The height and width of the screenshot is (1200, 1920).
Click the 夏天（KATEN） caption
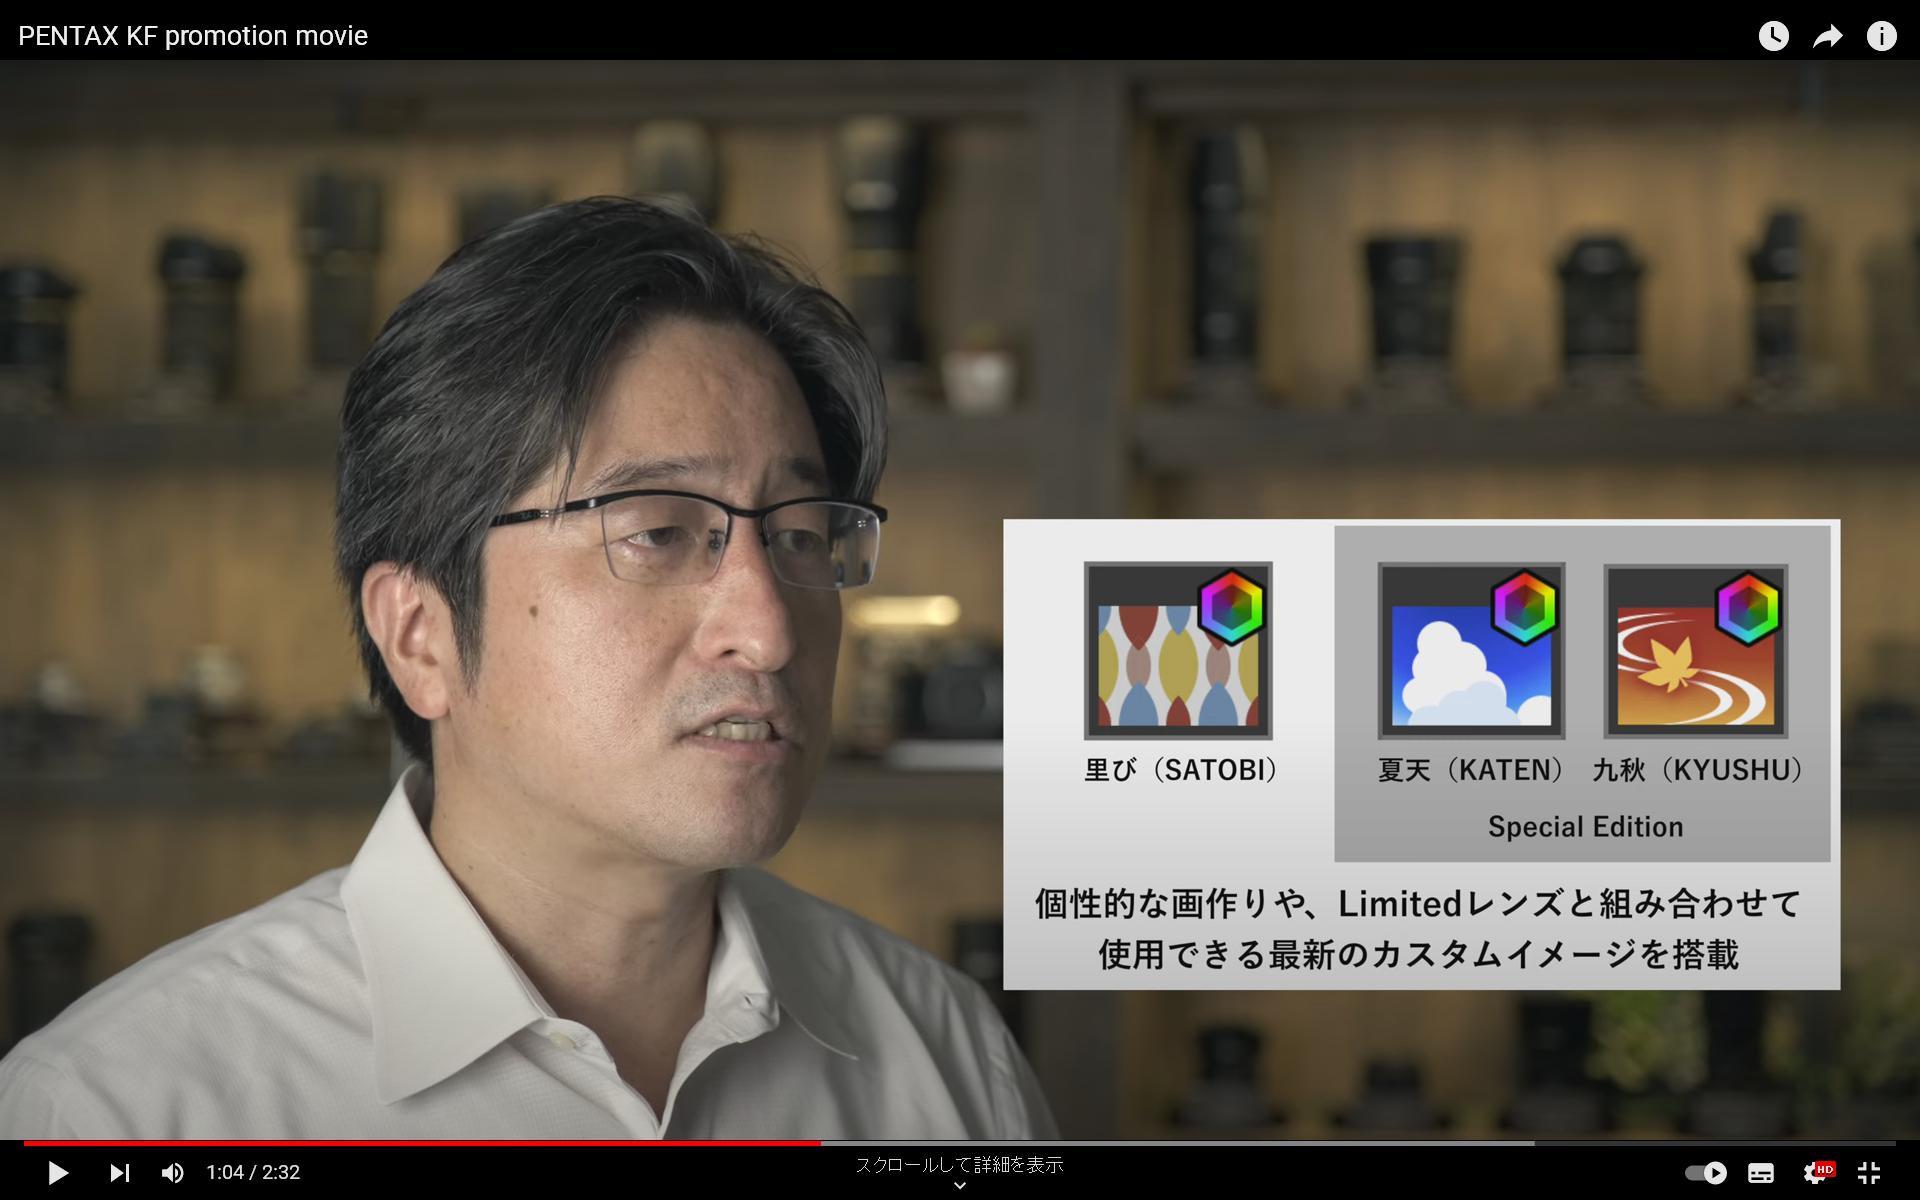click(x=1470, y=770)
